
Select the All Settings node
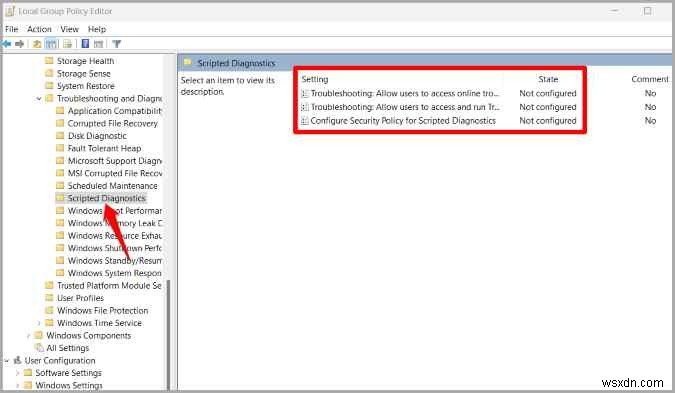pyautogui.click(x=68, y=348)
